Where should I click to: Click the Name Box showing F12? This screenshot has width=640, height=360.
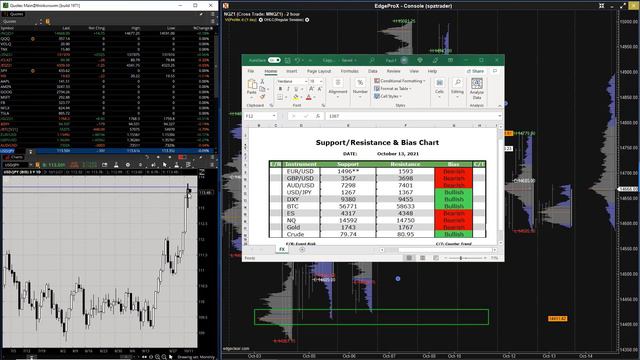pos(260,116)
